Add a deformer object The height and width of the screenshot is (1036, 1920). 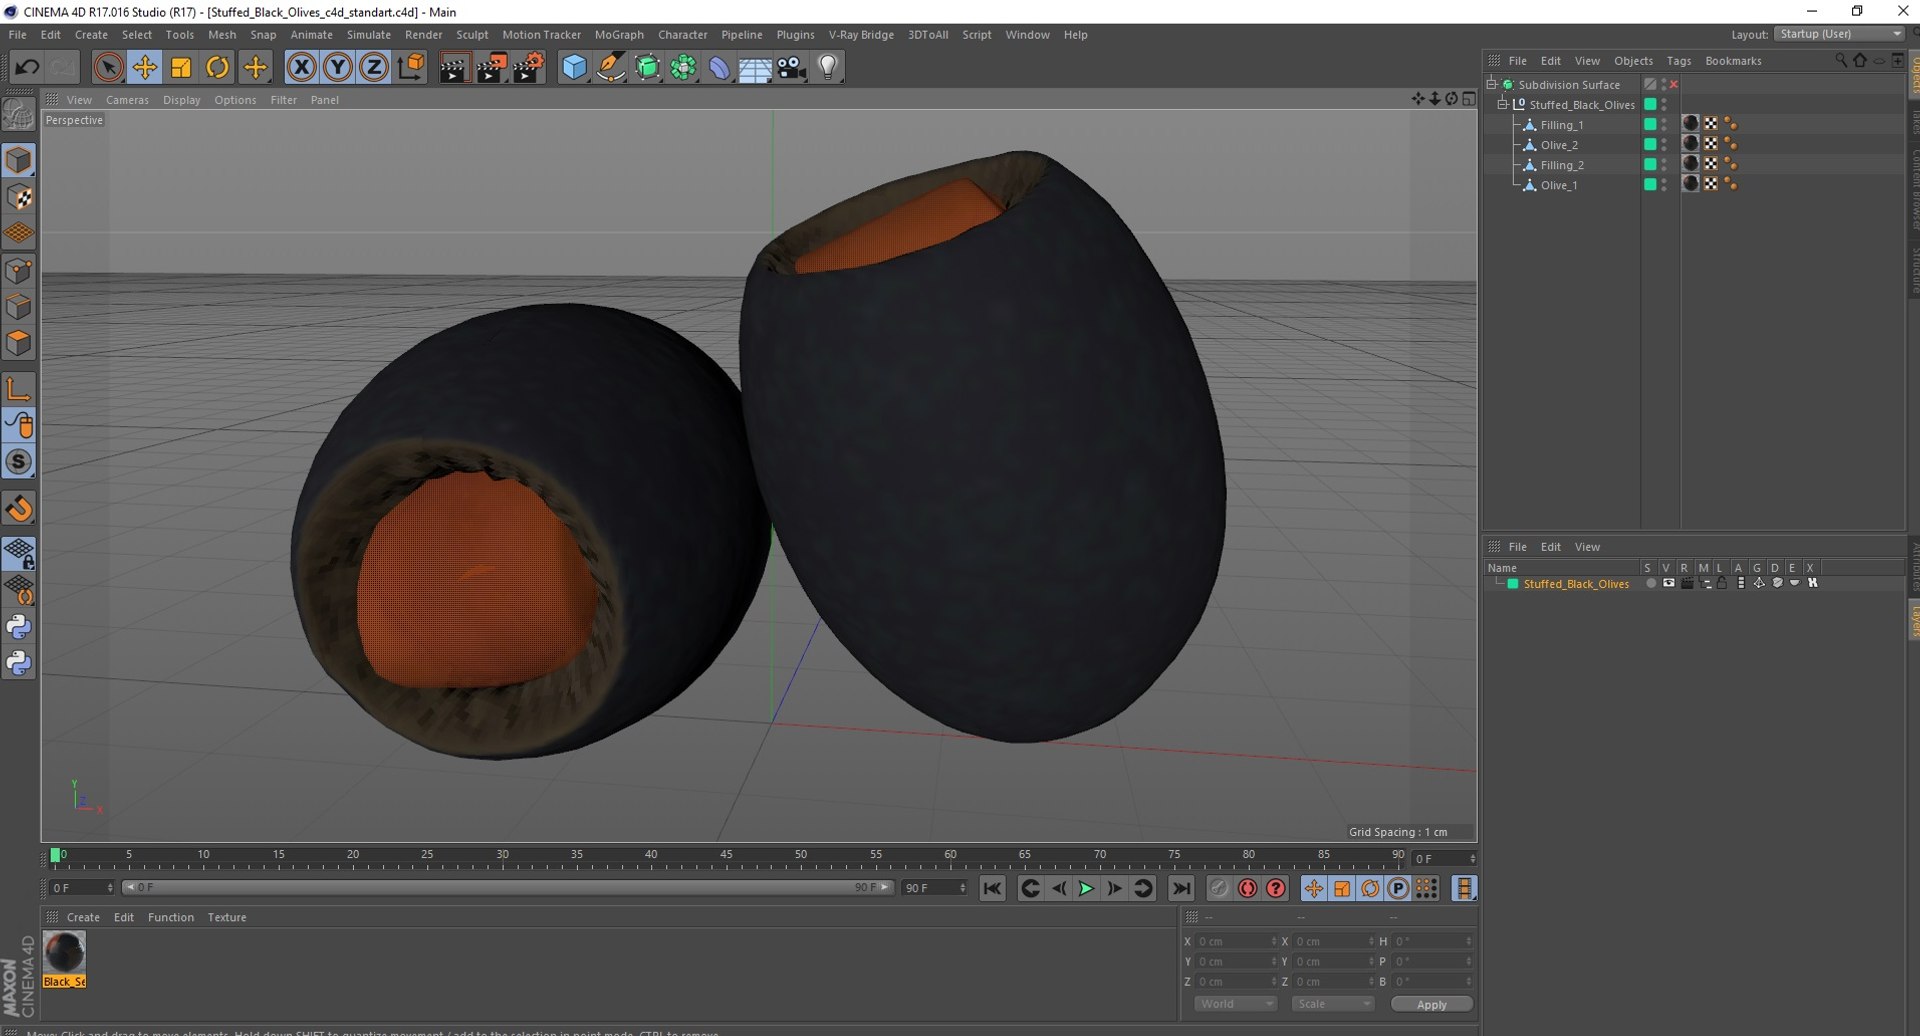[x=719, y=67]
